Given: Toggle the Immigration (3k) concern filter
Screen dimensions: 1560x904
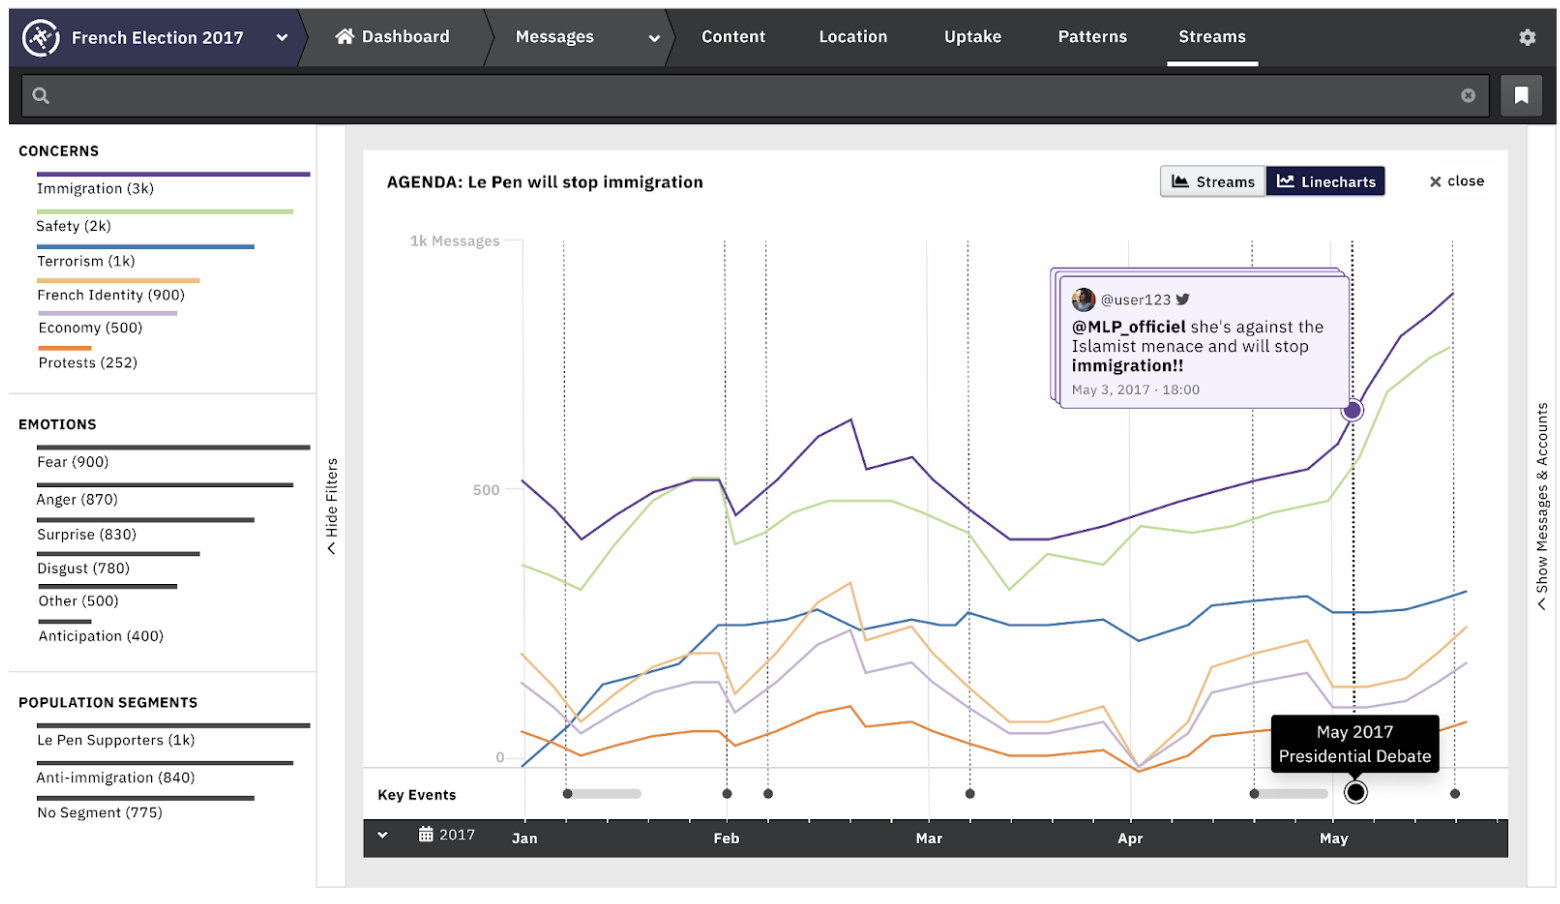Looking at the screenshot, I should click(x=95, y=189).
